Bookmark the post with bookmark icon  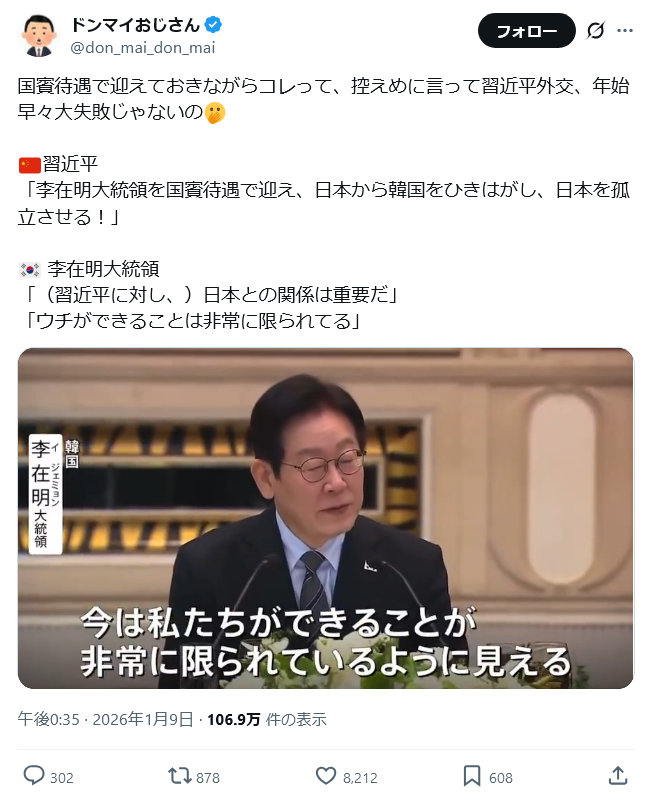coord(472,776)
